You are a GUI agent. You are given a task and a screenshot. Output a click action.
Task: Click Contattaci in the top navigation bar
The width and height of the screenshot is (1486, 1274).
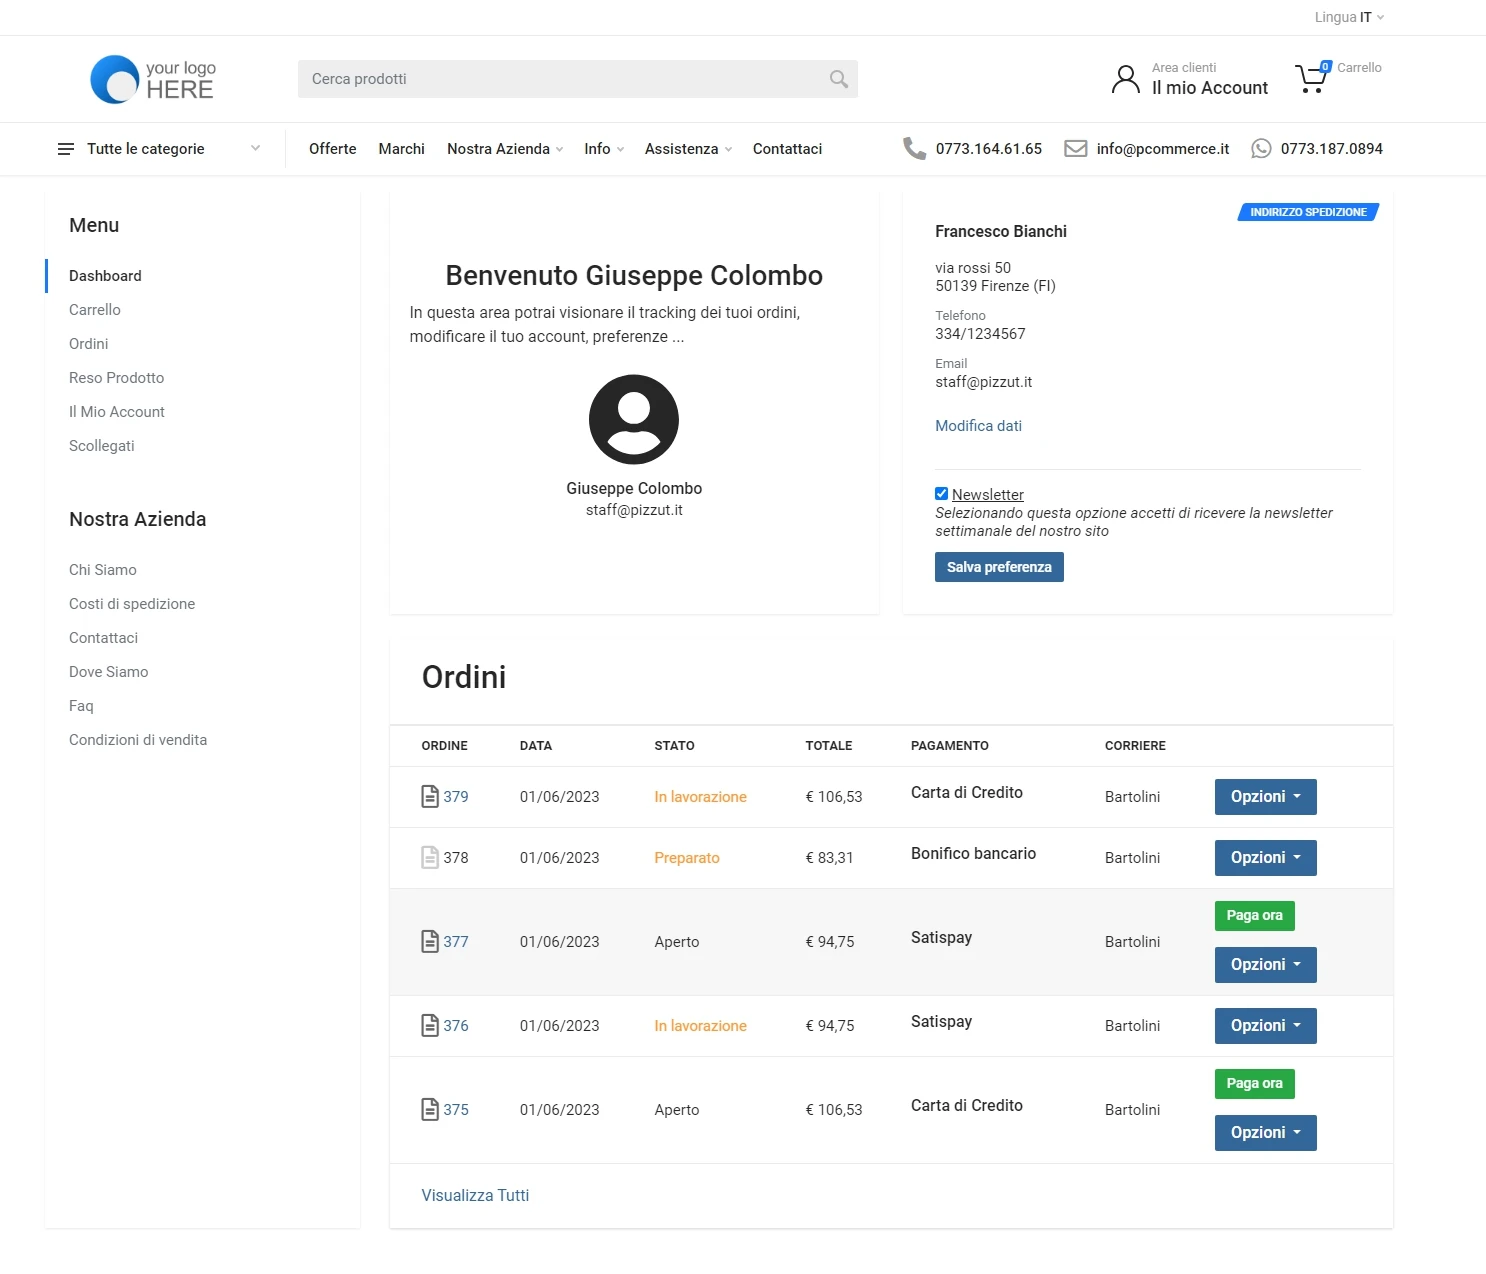tap(787, 149)
